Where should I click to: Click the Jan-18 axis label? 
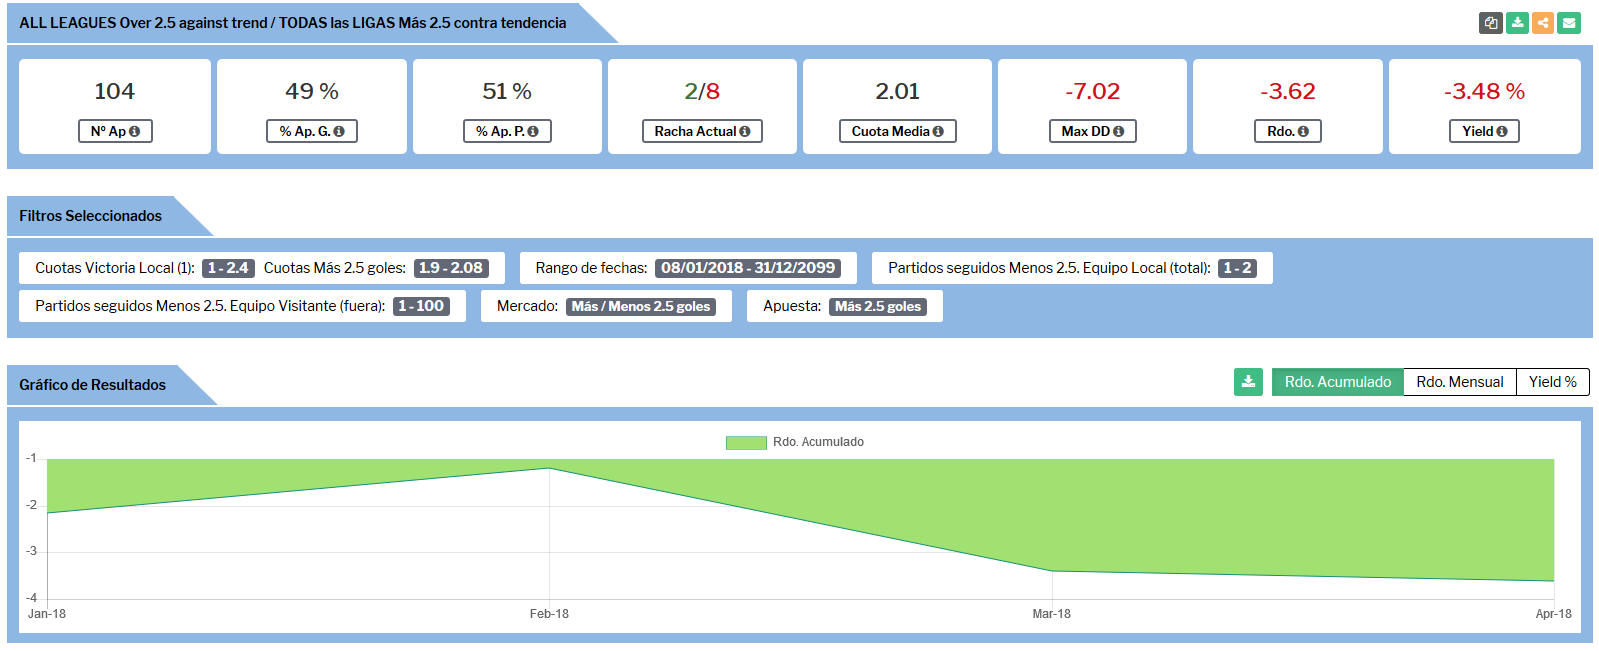click(47, 614)
